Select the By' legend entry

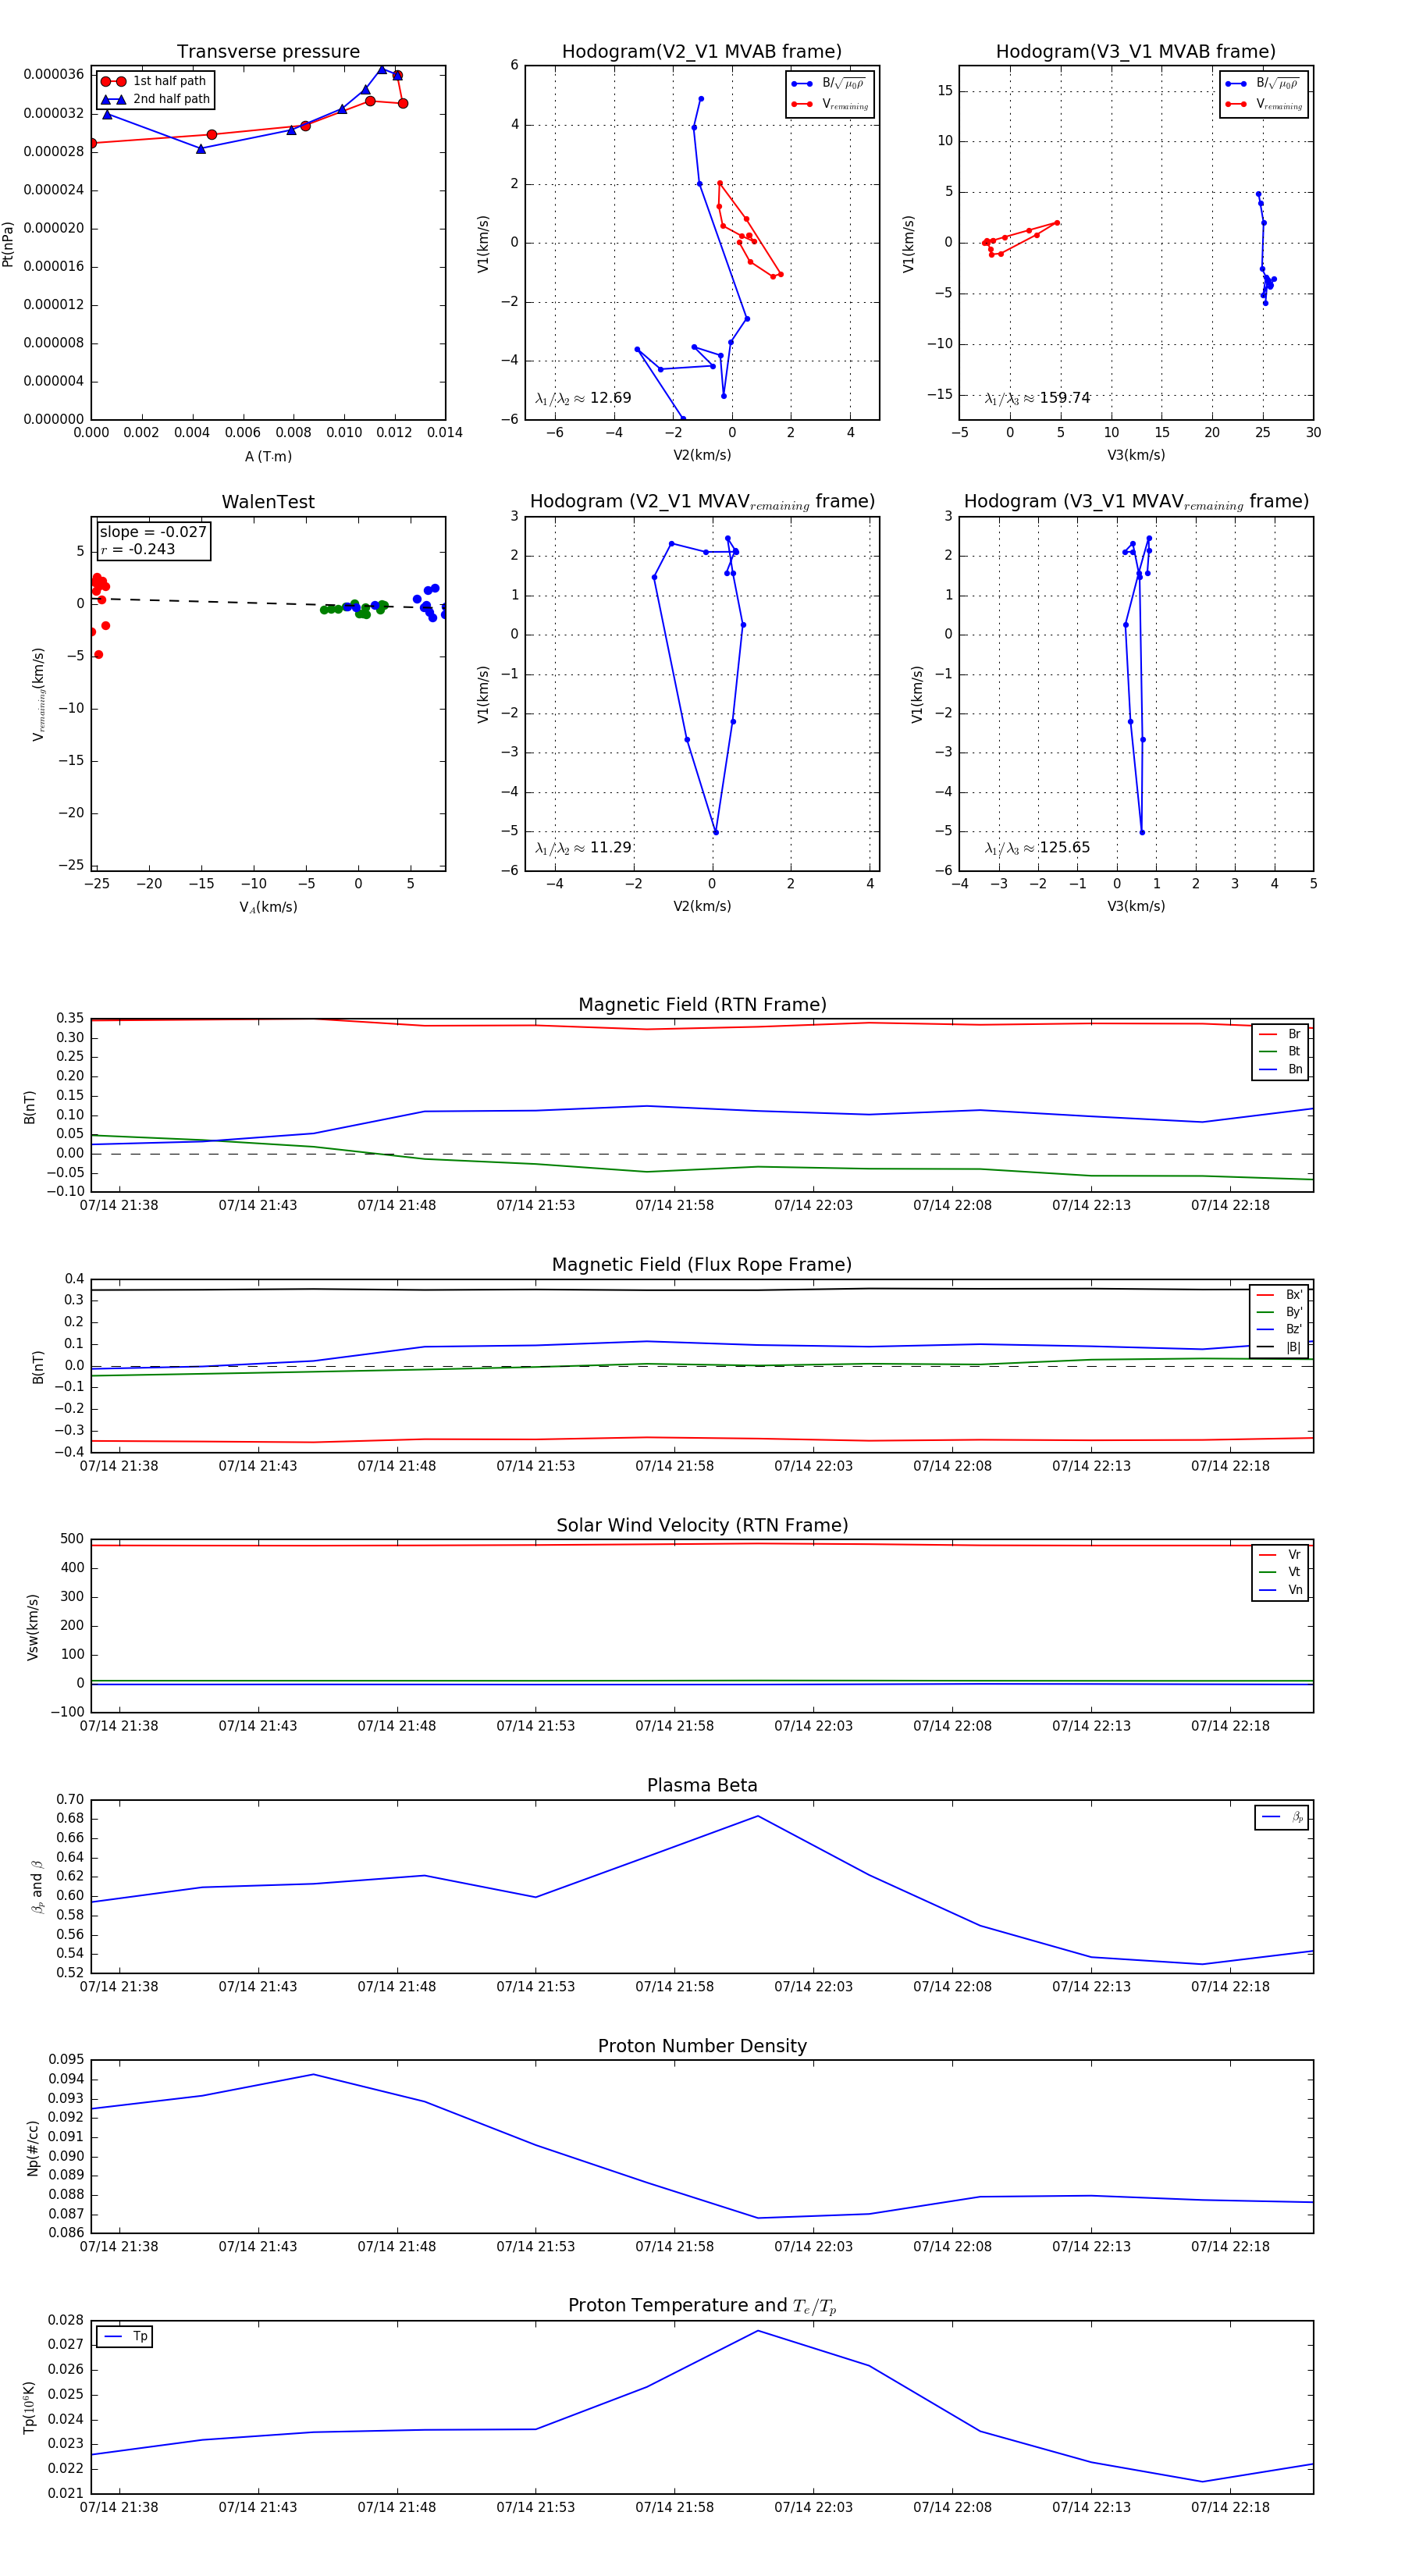click(x=1280, y=1312)
